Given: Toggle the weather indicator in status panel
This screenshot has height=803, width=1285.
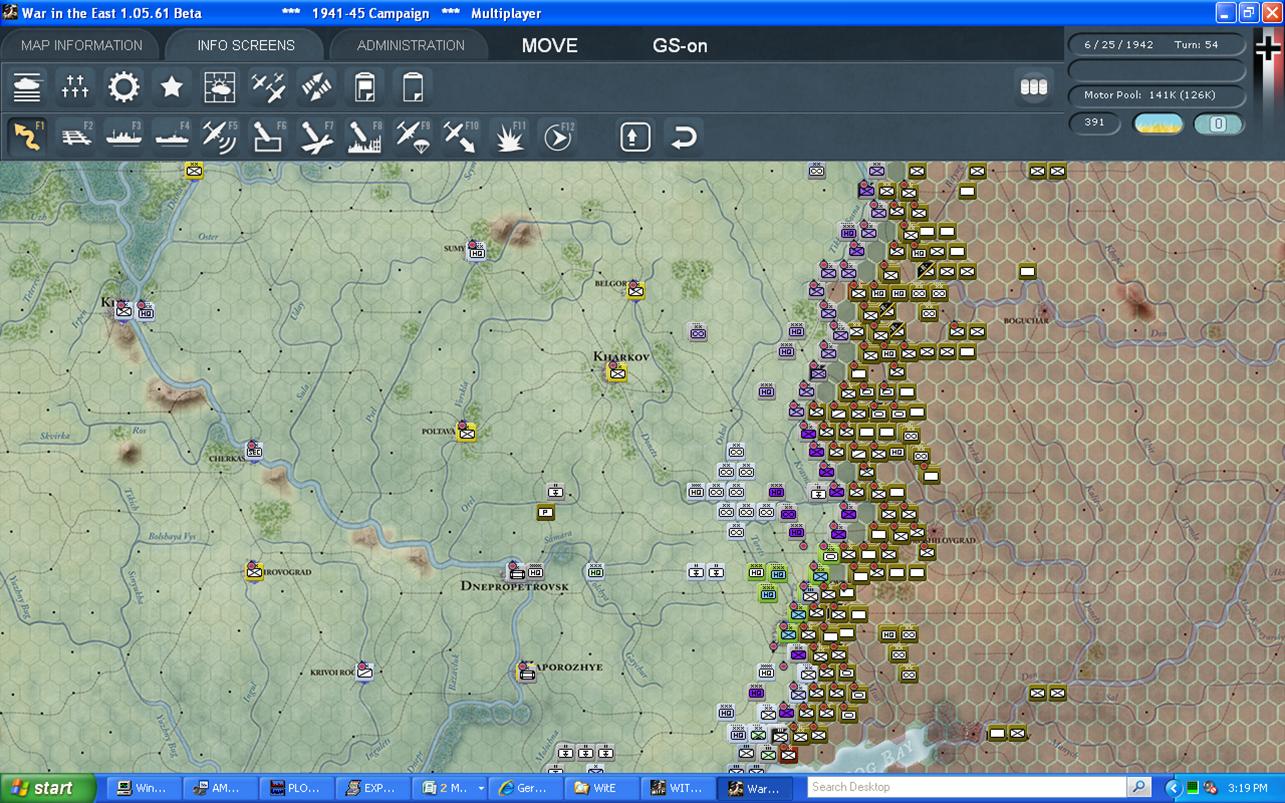Looking at the screenshot, I should point(1158,124).
